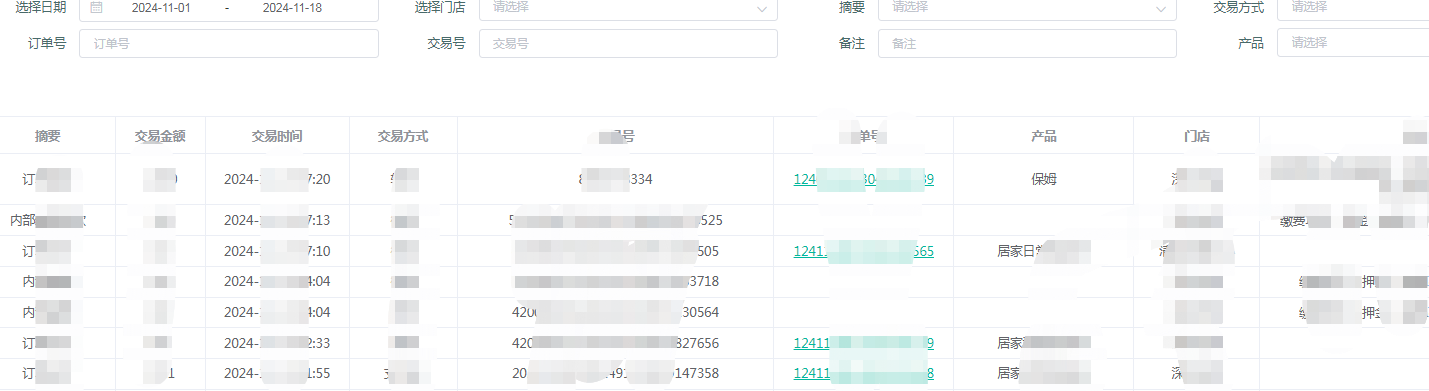Click the 交易方式 column header
This screenshot has width=1429, height=391.
[x=403, y=136]
